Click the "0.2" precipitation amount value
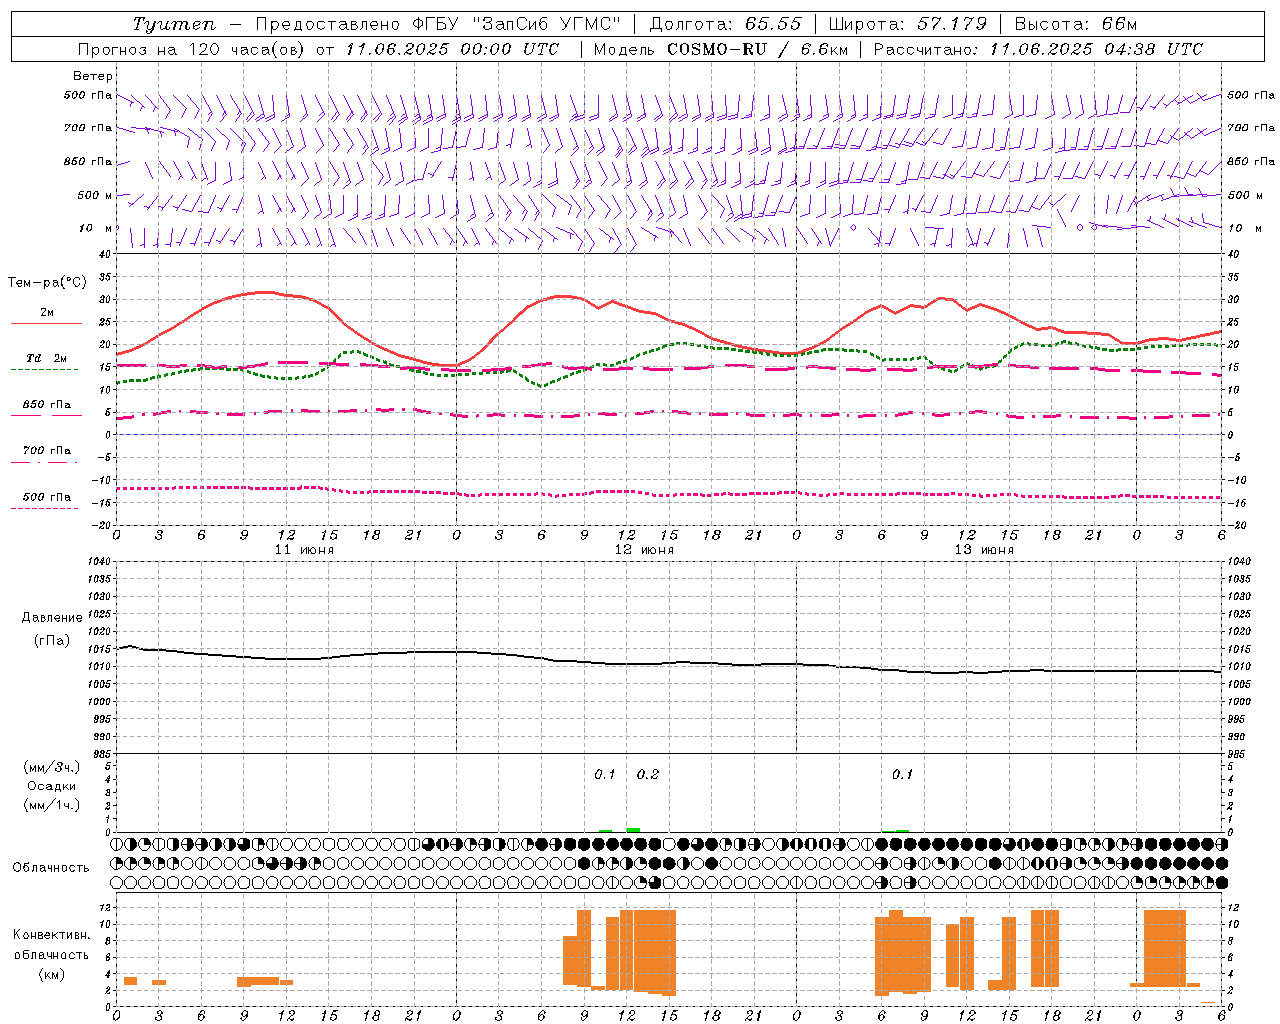The image size is (1280, 1024). click(x=648, y=774)
